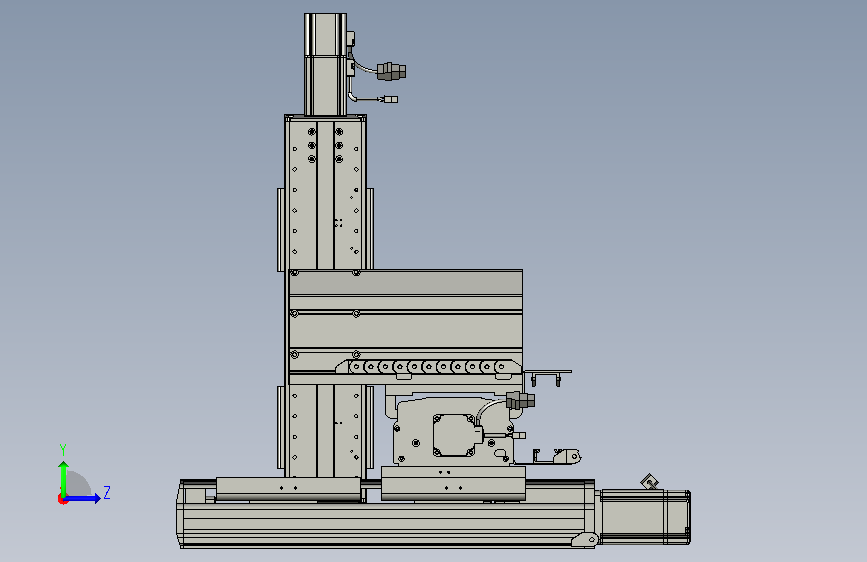Click the blue Z axis arrow of triad
867x562 pixels.
83,499
